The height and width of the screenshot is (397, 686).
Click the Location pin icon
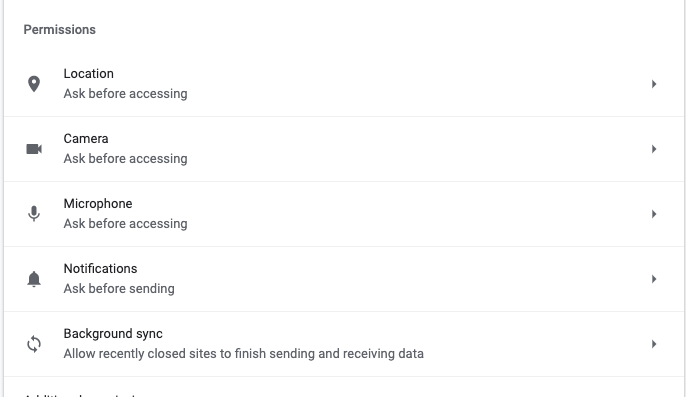pos(34,84)
